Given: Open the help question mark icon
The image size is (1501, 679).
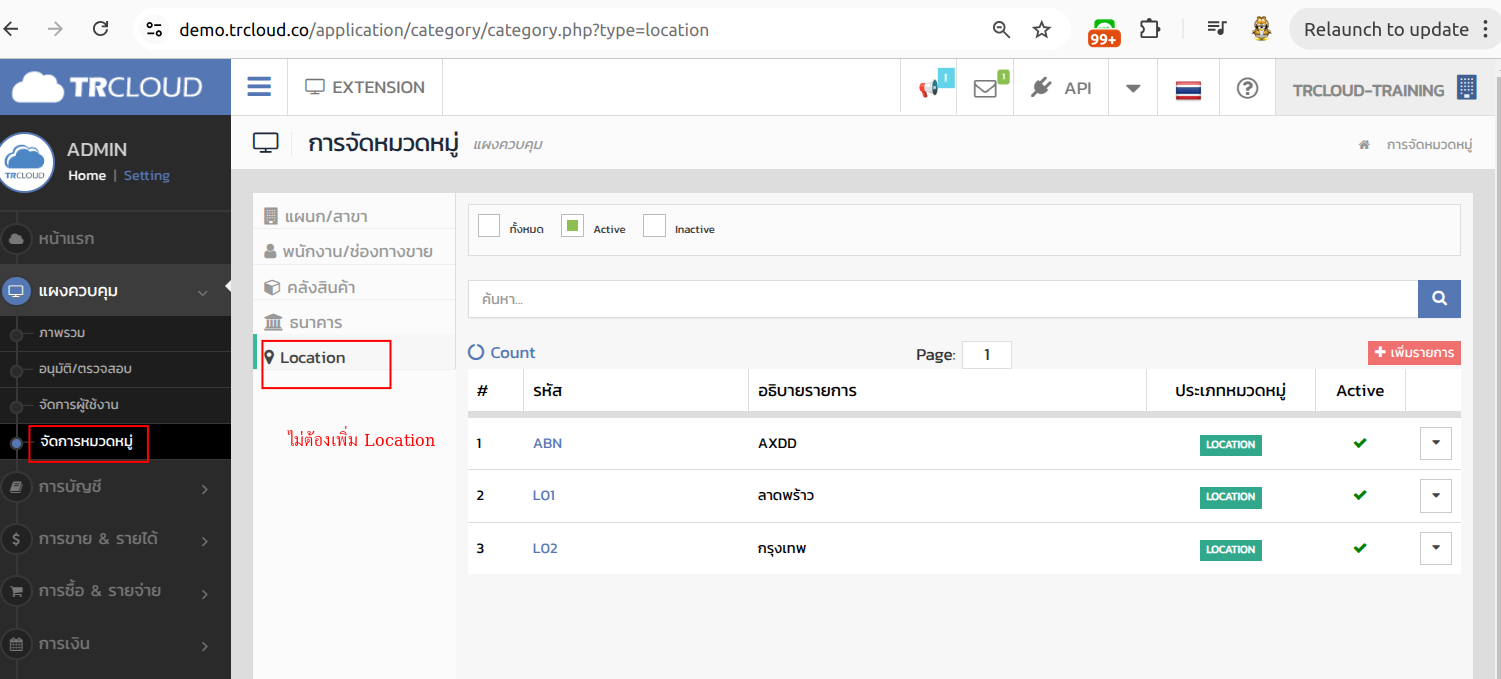Looking at the screenshot, I should (1247, 88).
